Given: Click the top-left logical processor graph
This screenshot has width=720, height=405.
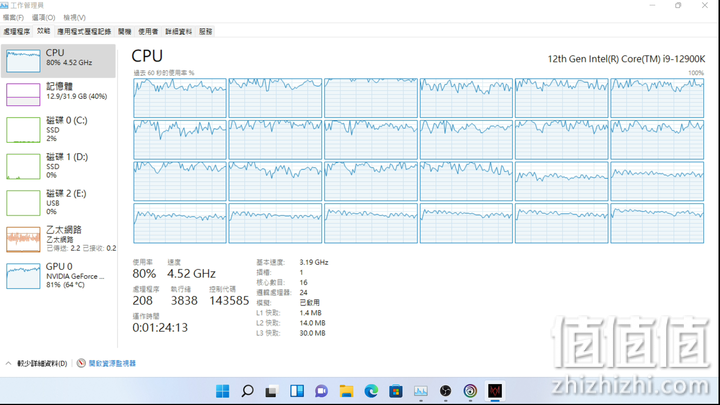Looking at the screenshot, I should click(180, 98).
